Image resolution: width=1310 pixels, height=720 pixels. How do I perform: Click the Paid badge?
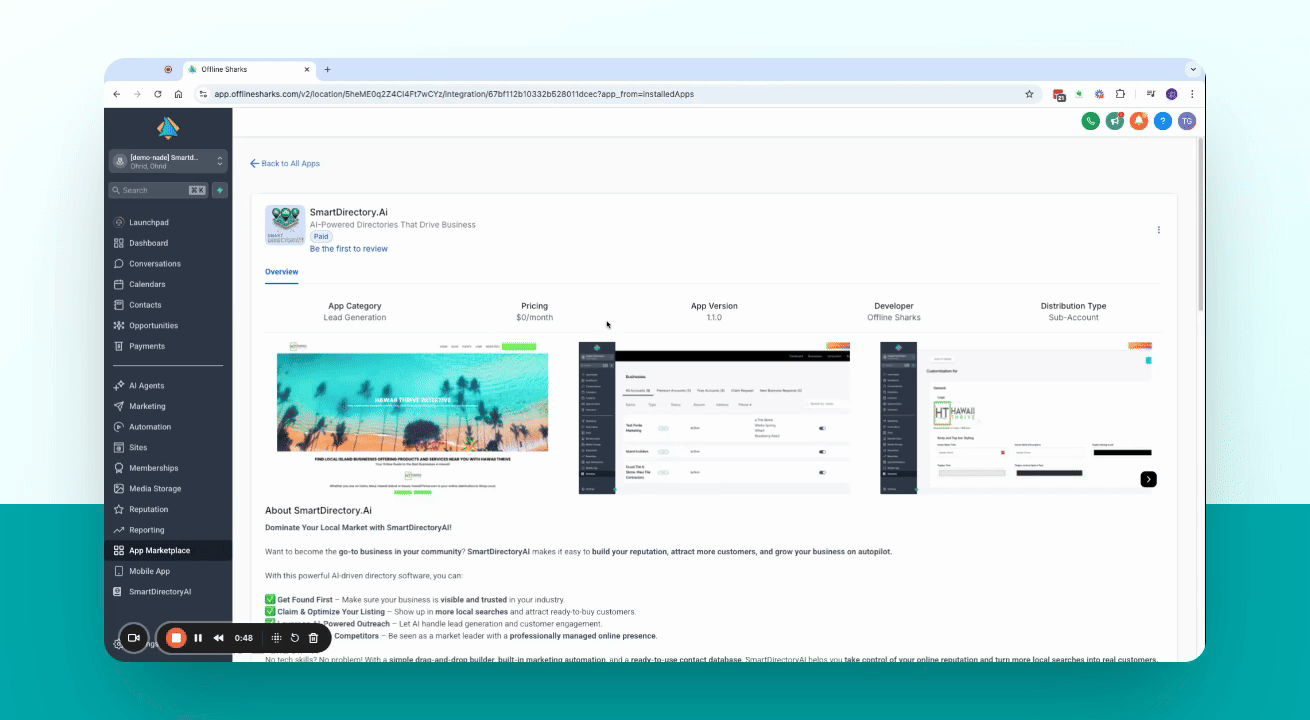tap(320, 237)
